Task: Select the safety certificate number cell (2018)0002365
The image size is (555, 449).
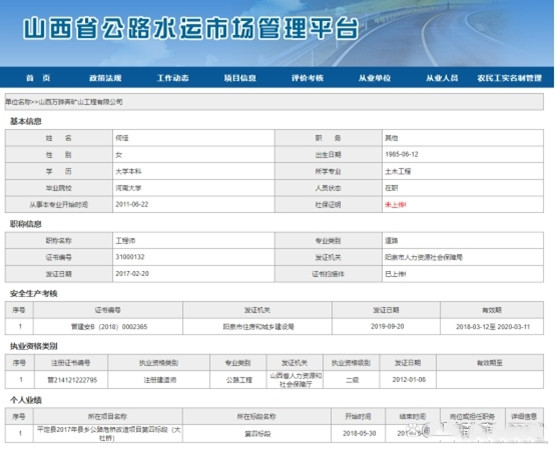Action: click(x=108, y=327)
